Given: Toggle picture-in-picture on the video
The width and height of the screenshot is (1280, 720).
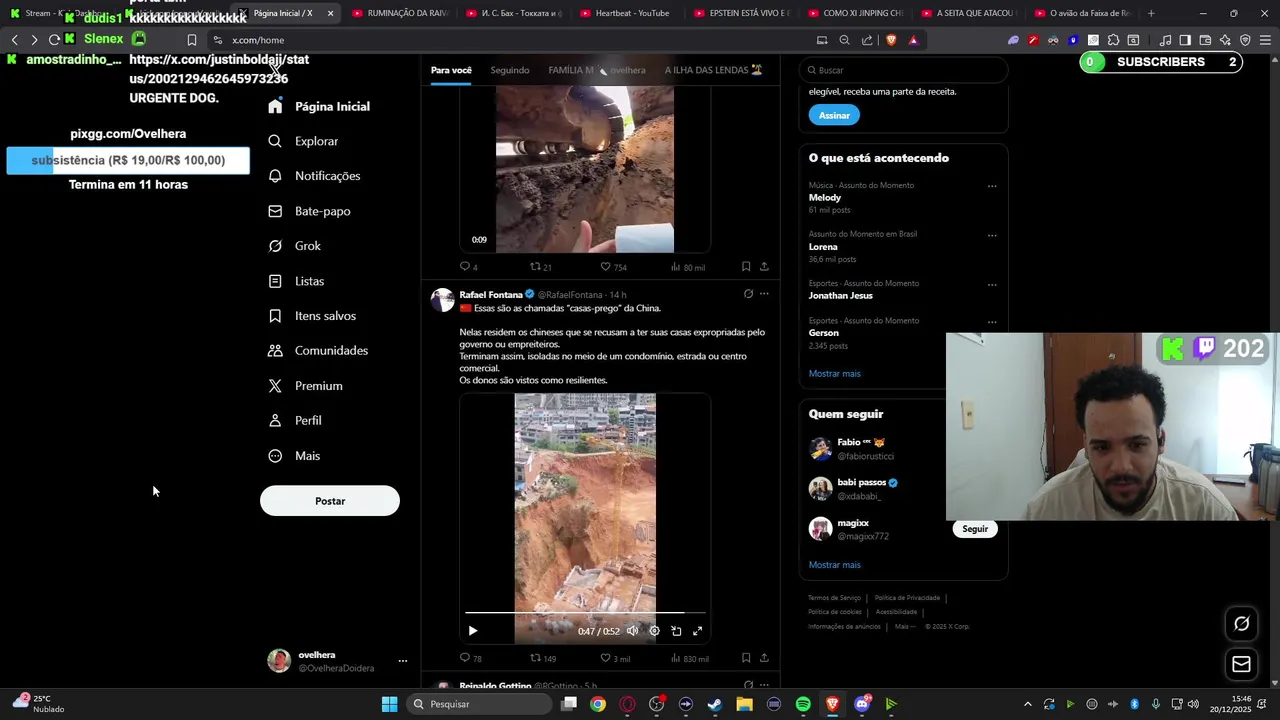Looking at the screenshot, I should (x=676, y=631).
